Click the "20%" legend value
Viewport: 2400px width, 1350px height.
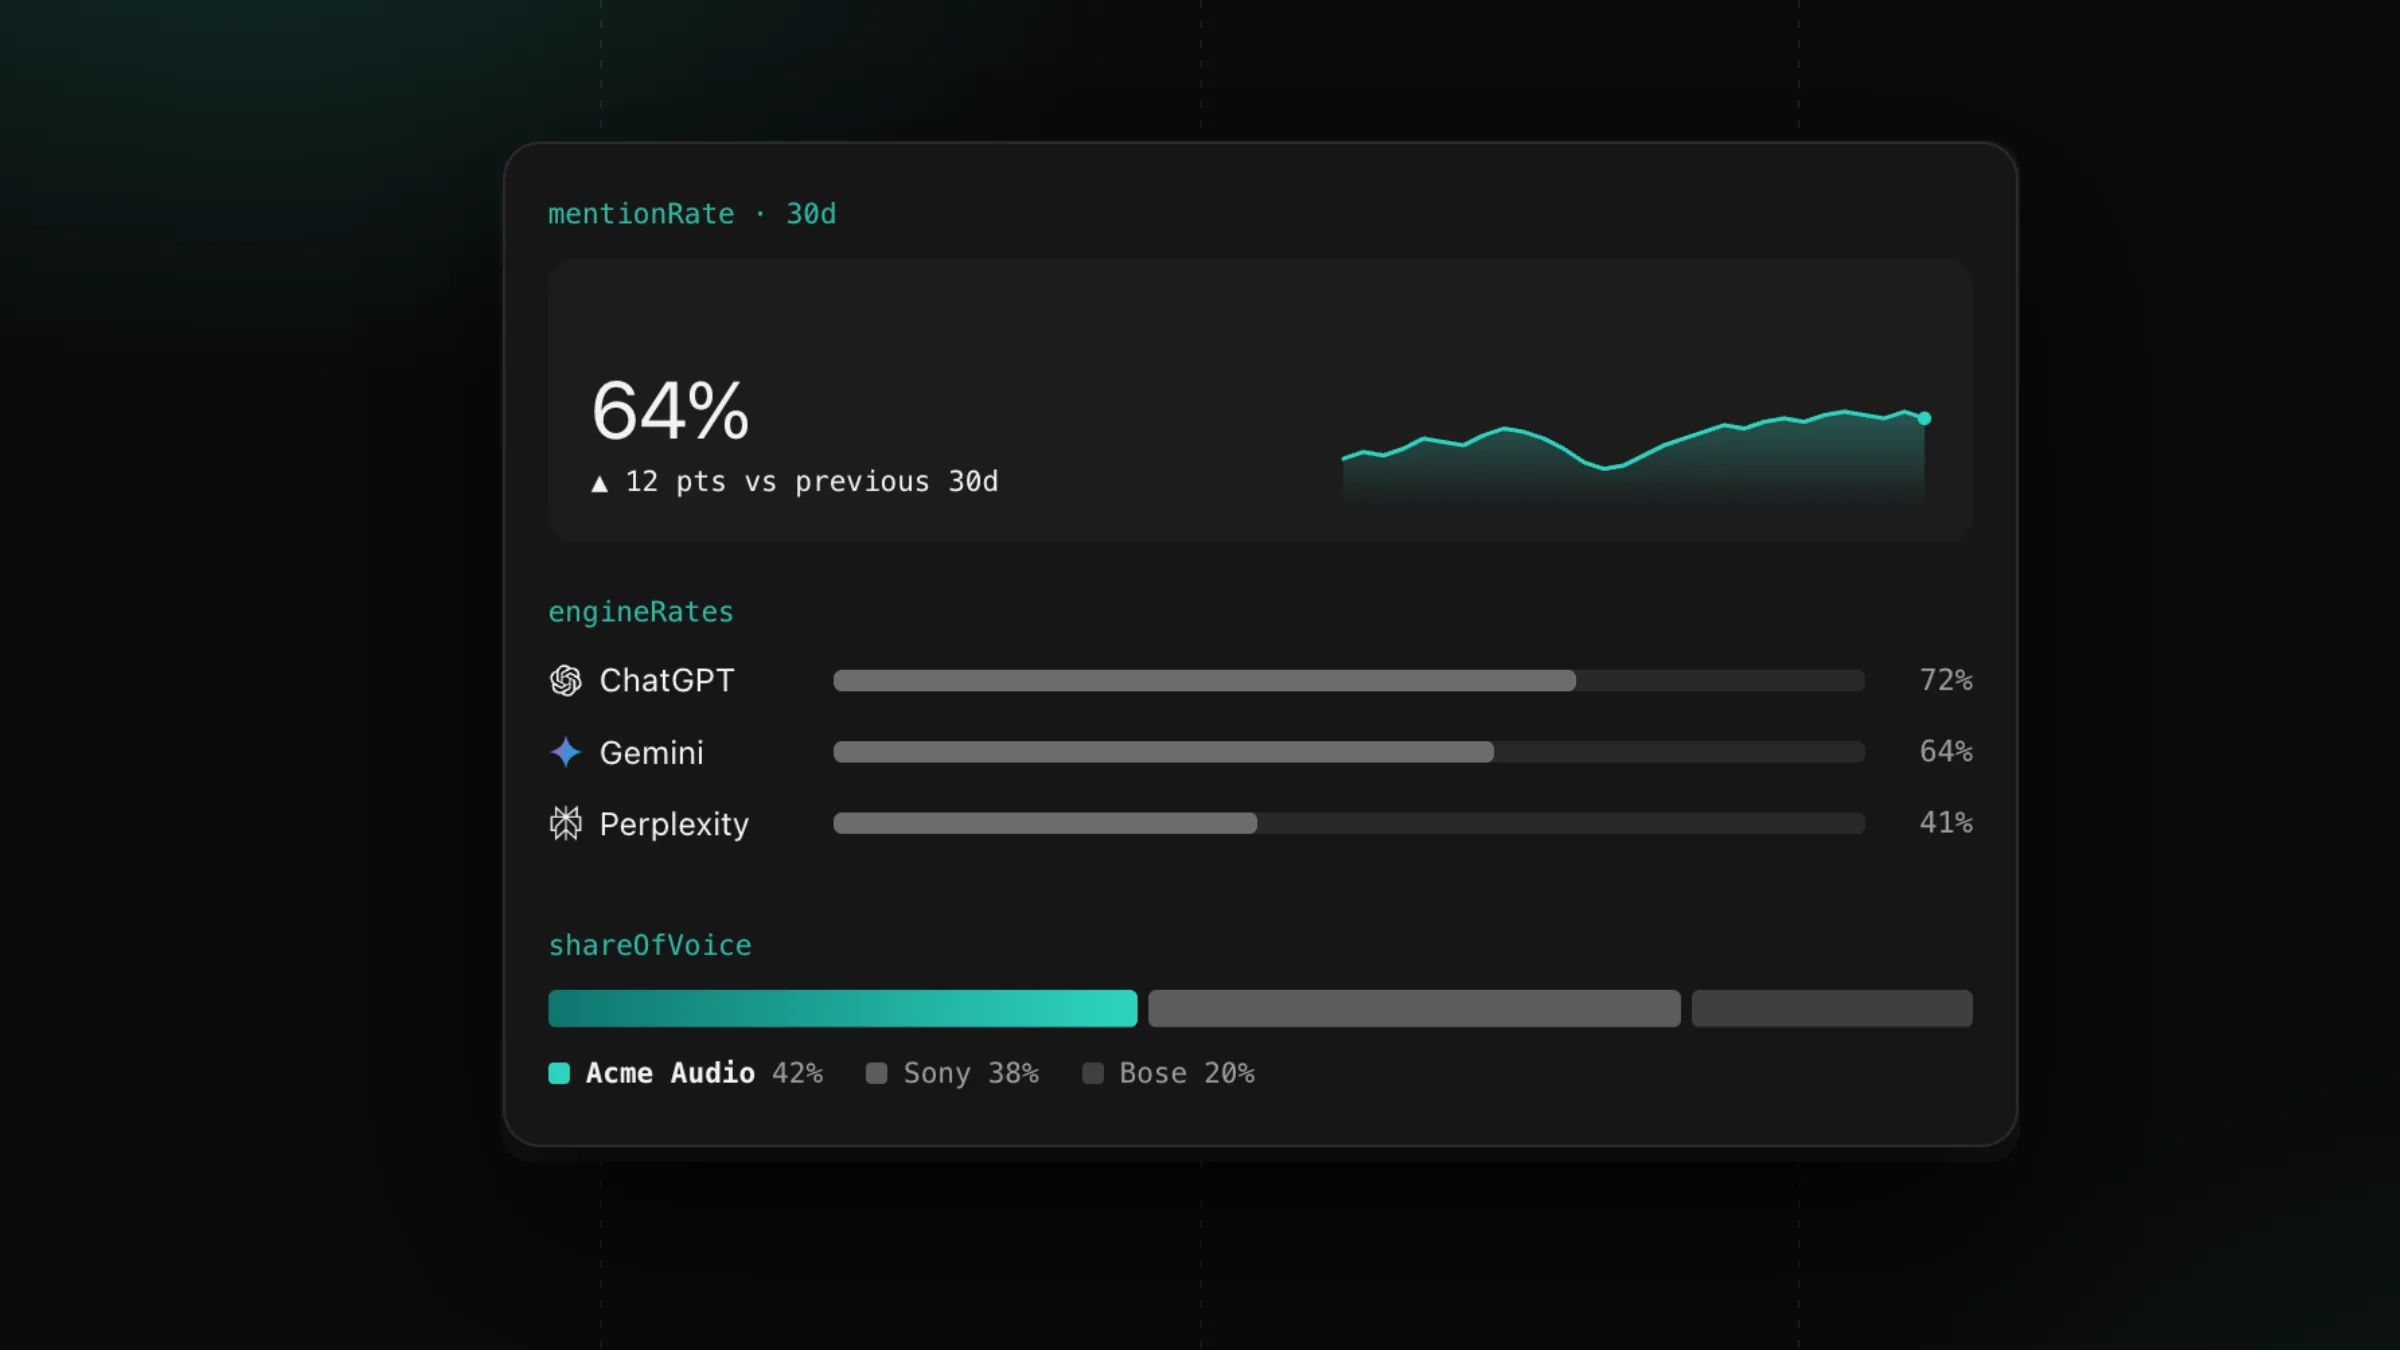(1230, 1073)
